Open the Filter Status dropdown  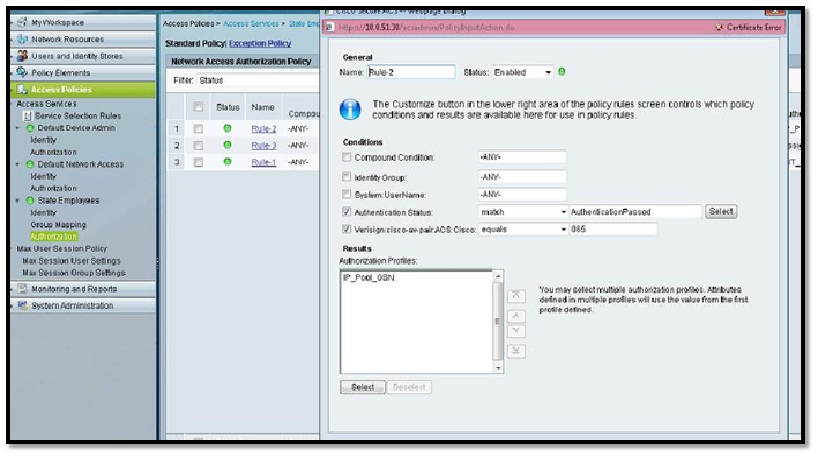coord(258,80)
